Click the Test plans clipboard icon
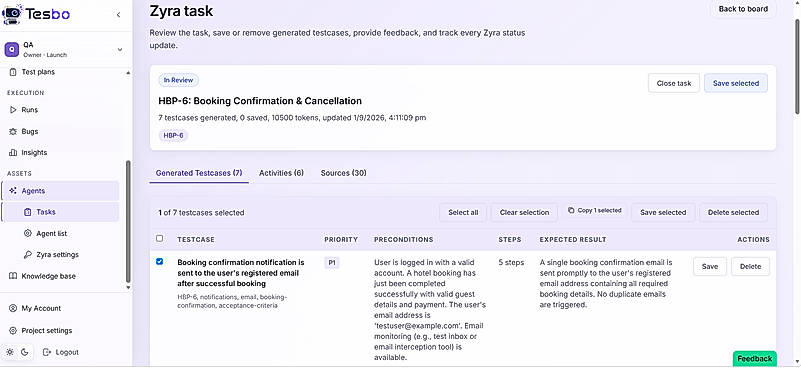Screen dimensions: 801x368 (13, 72)
